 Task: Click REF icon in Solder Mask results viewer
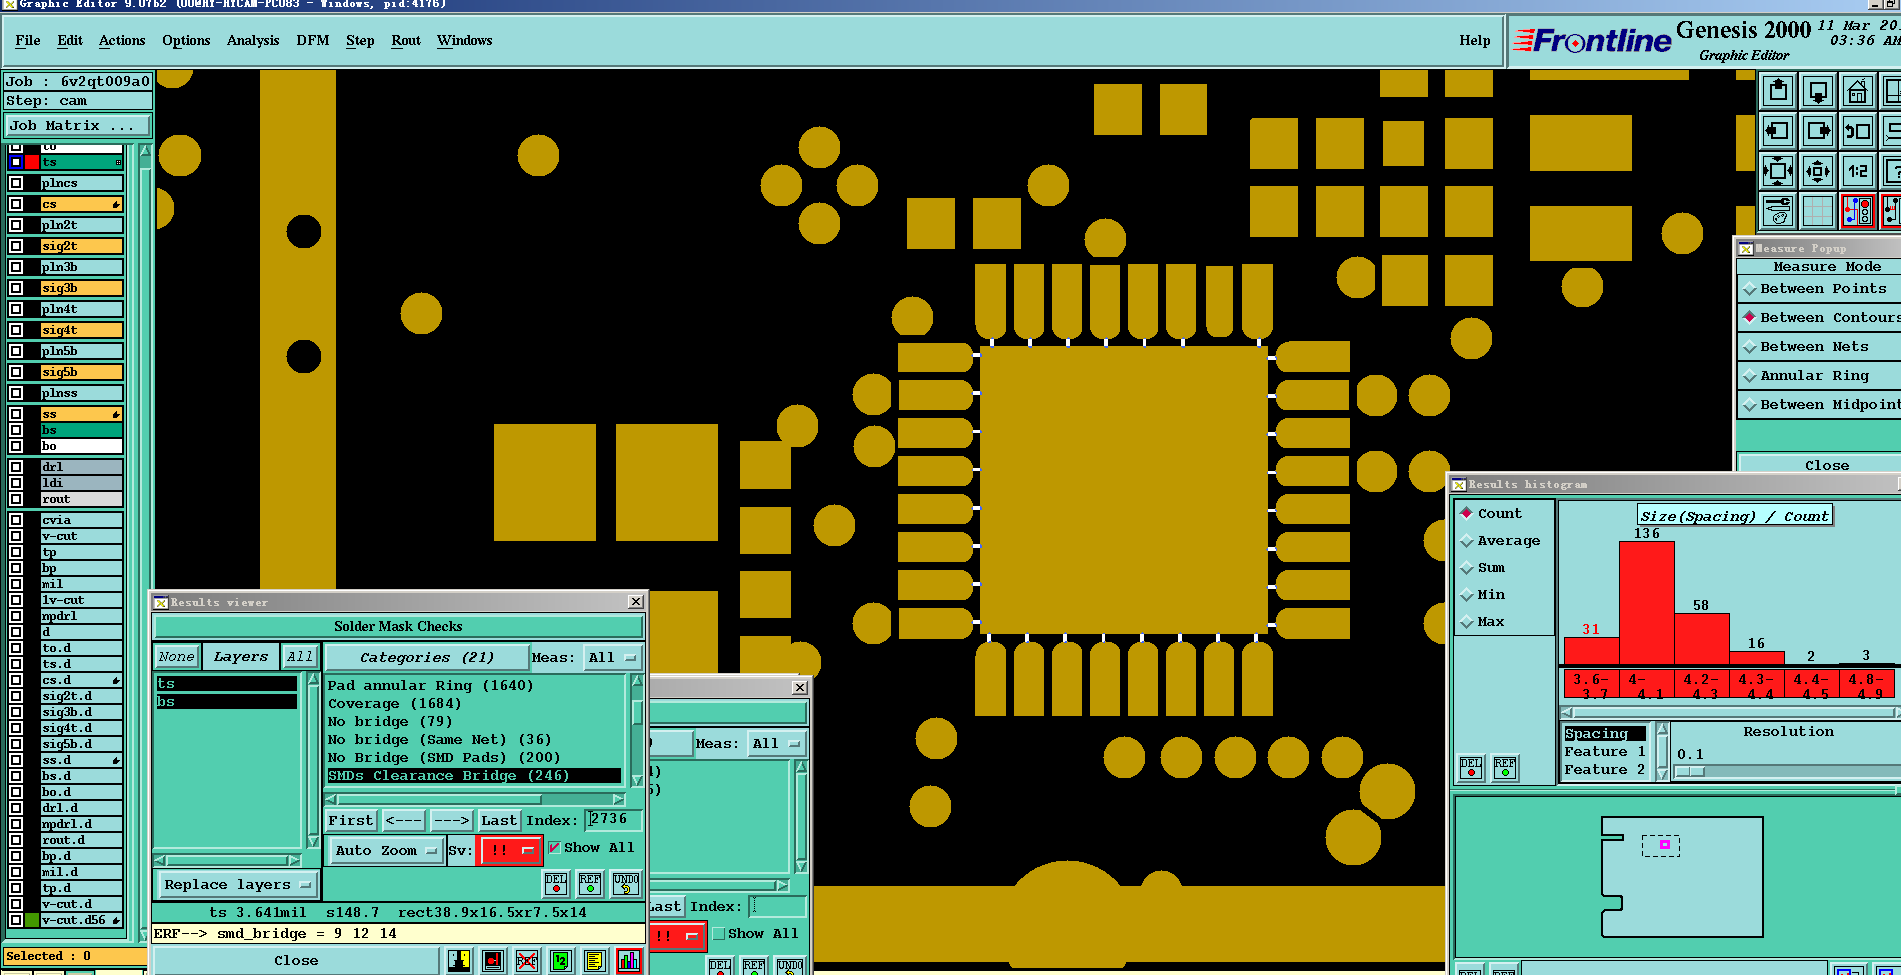(590, 883)
